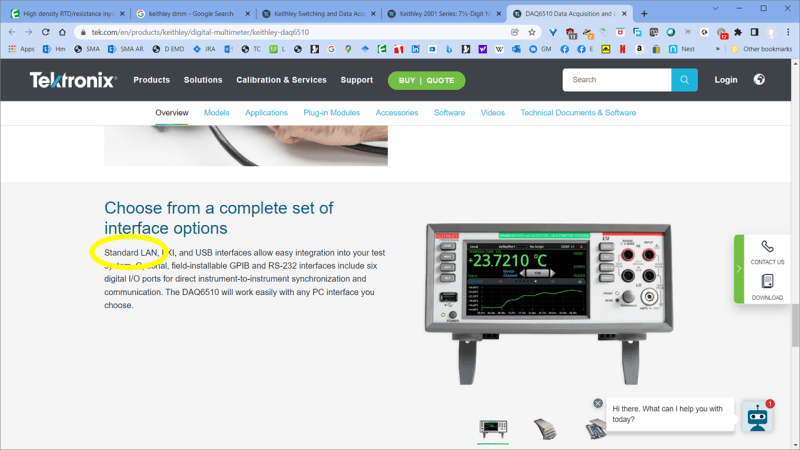The image size is (800, 450).
Task: Switch to the Plug-in Modules section tab
Action: 332,113
